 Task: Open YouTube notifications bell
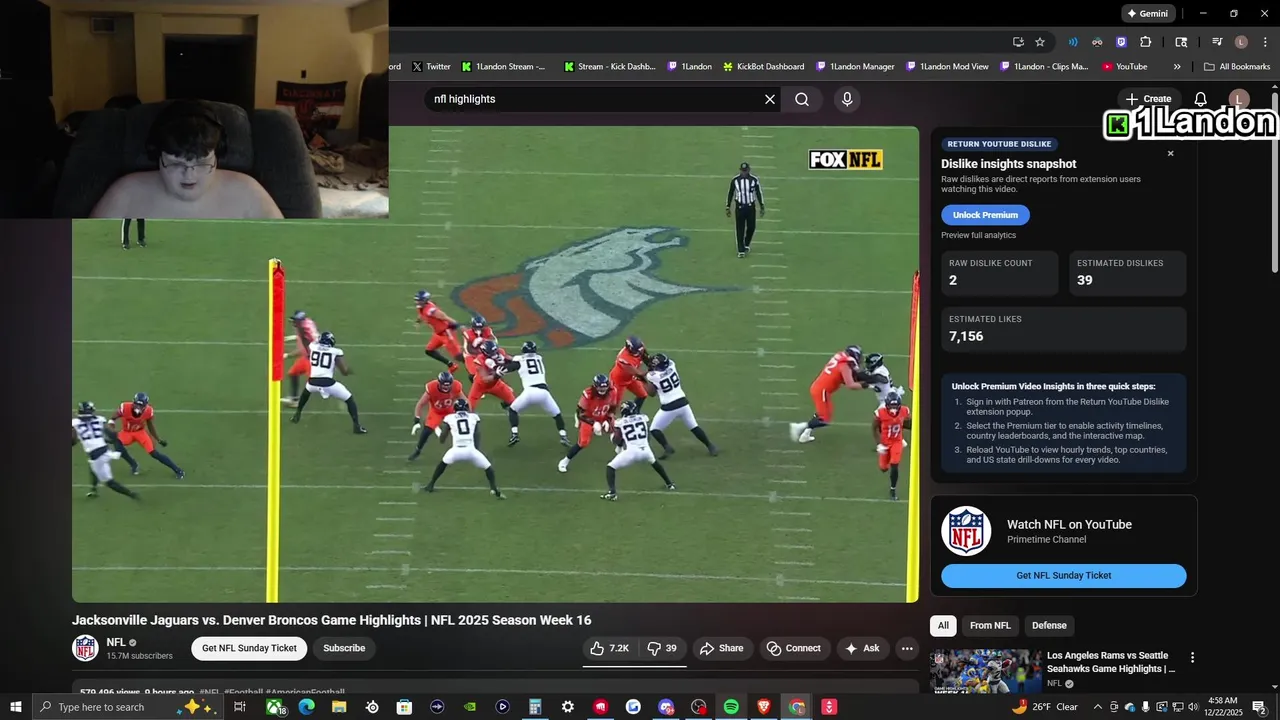tap(1201, 99)
